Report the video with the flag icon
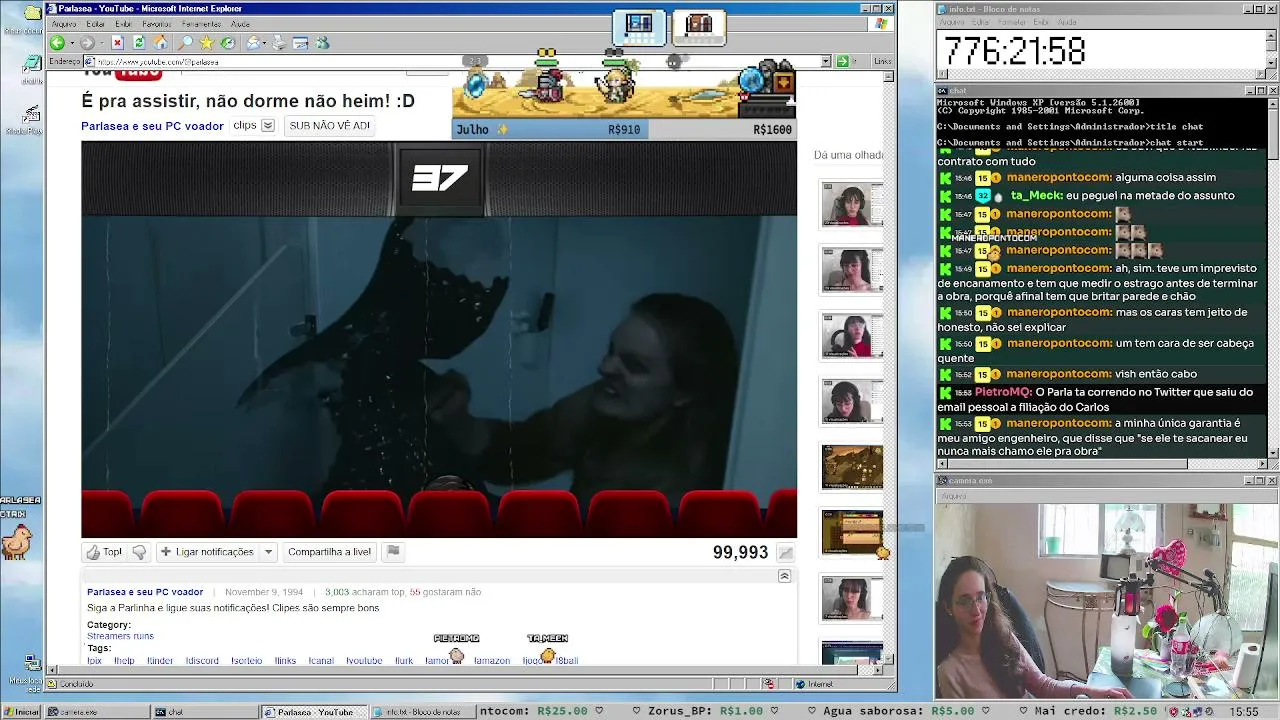1280x720 pixels. point(393,551)
